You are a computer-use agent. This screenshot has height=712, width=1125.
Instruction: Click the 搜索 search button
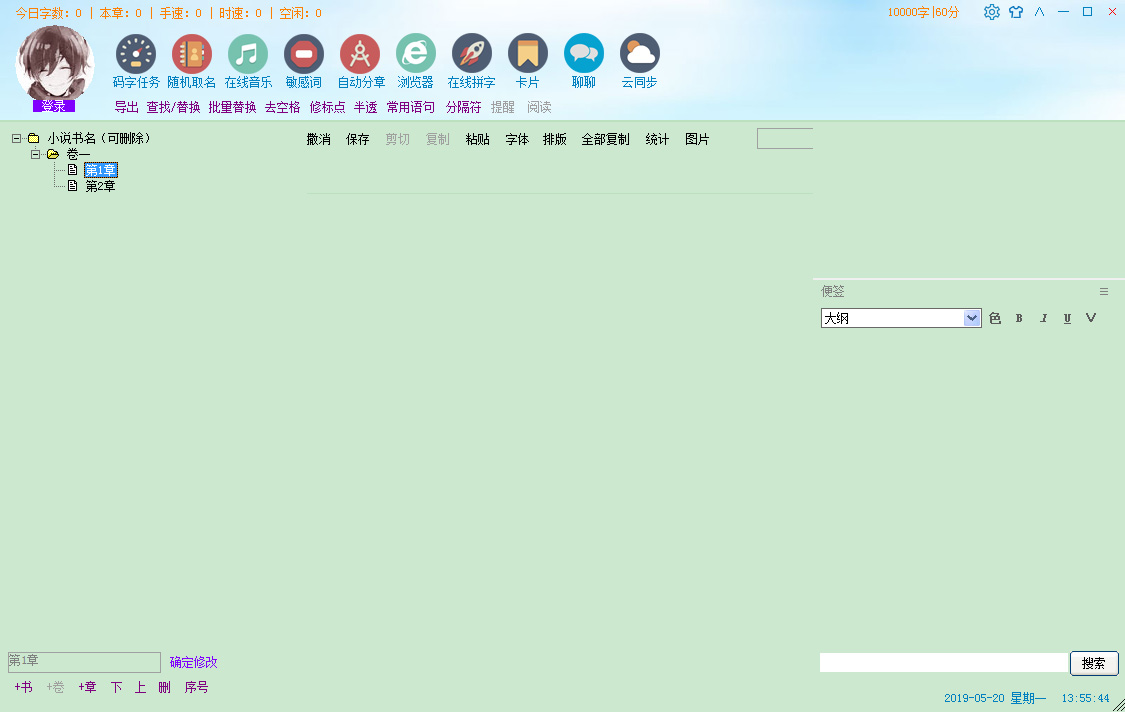point(1094,663)
